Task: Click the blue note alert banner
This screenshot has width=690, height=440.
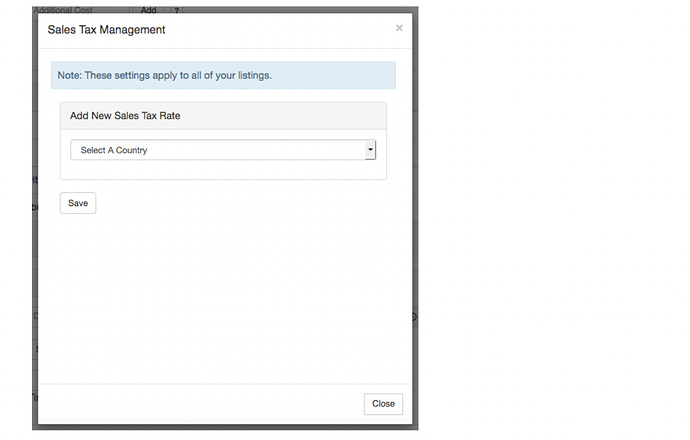Action: pos(223,75)
